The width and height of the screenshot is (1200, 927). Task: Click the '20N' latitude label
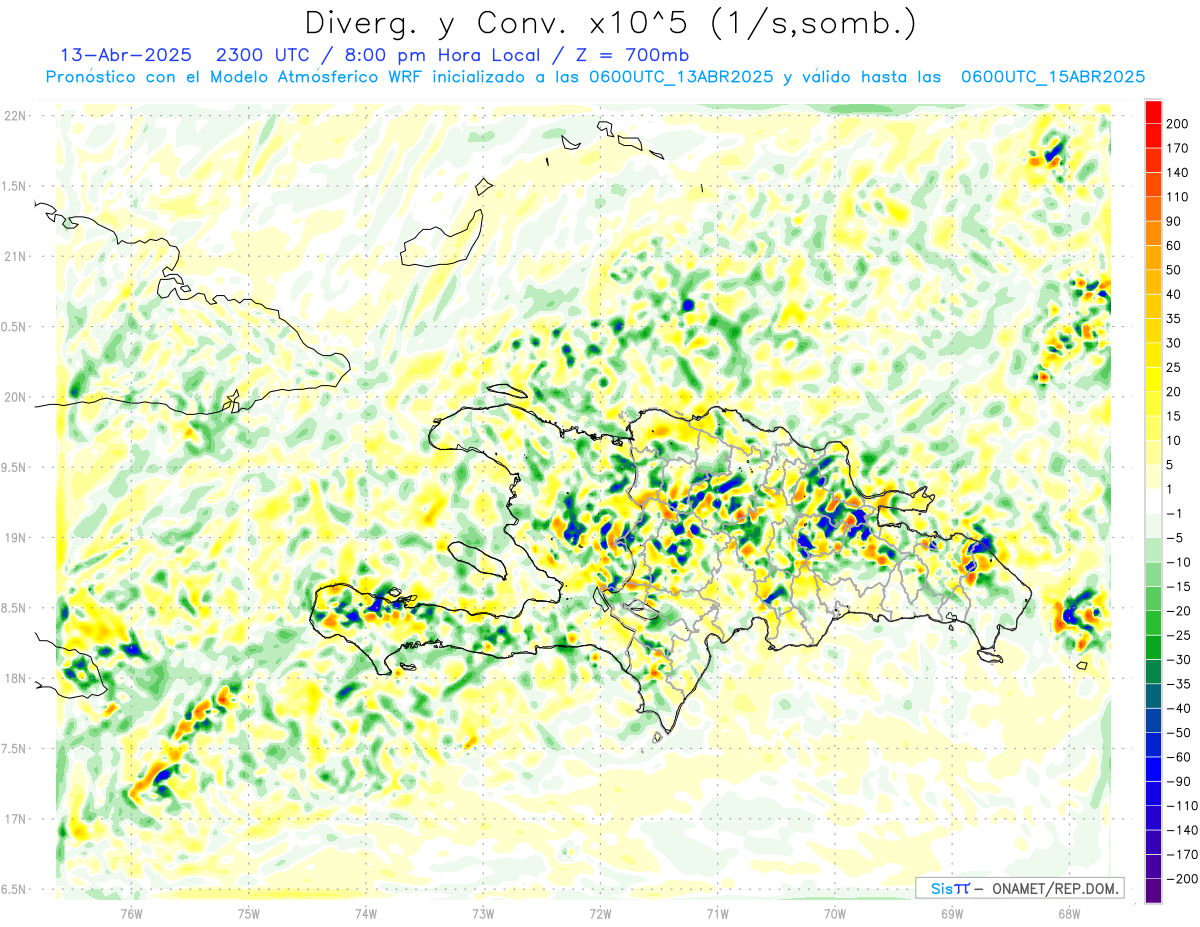(14, 397)
